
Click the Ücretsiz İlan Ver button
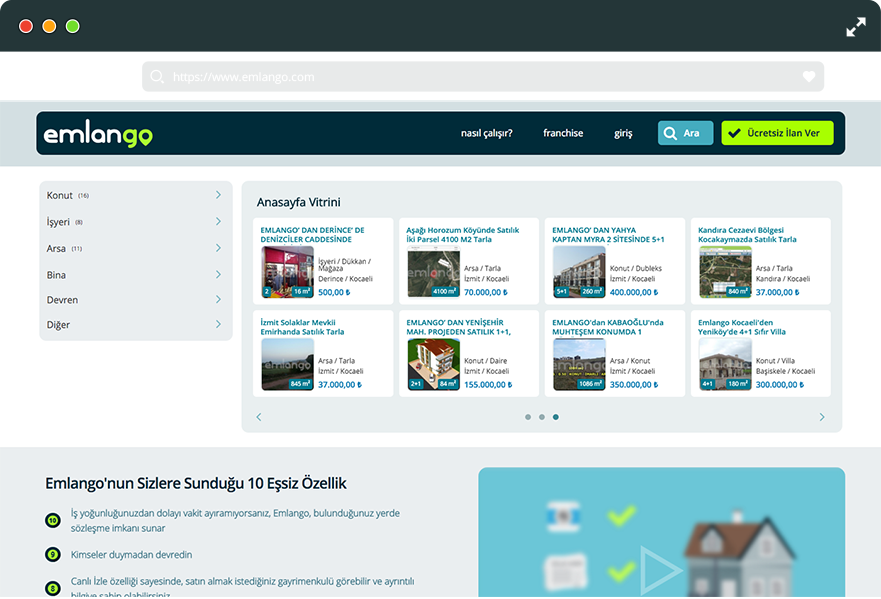[778, 133]
